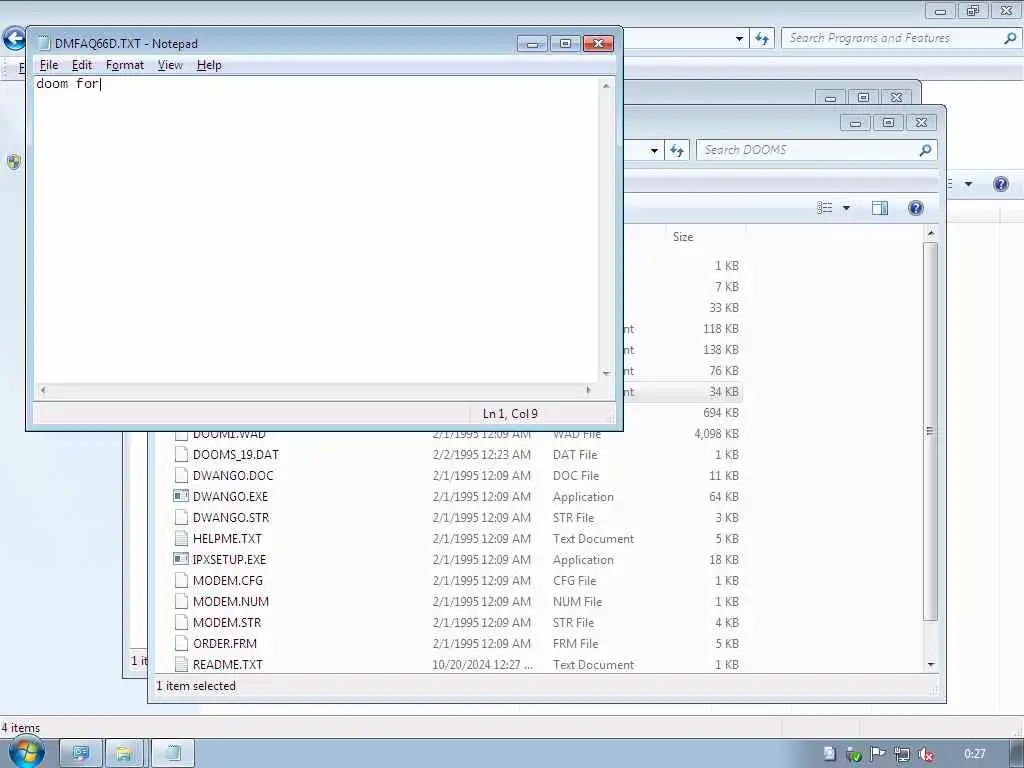Select the HELPME.TXT document
This screenshot has width=1024, height=768.
(227, 539)
